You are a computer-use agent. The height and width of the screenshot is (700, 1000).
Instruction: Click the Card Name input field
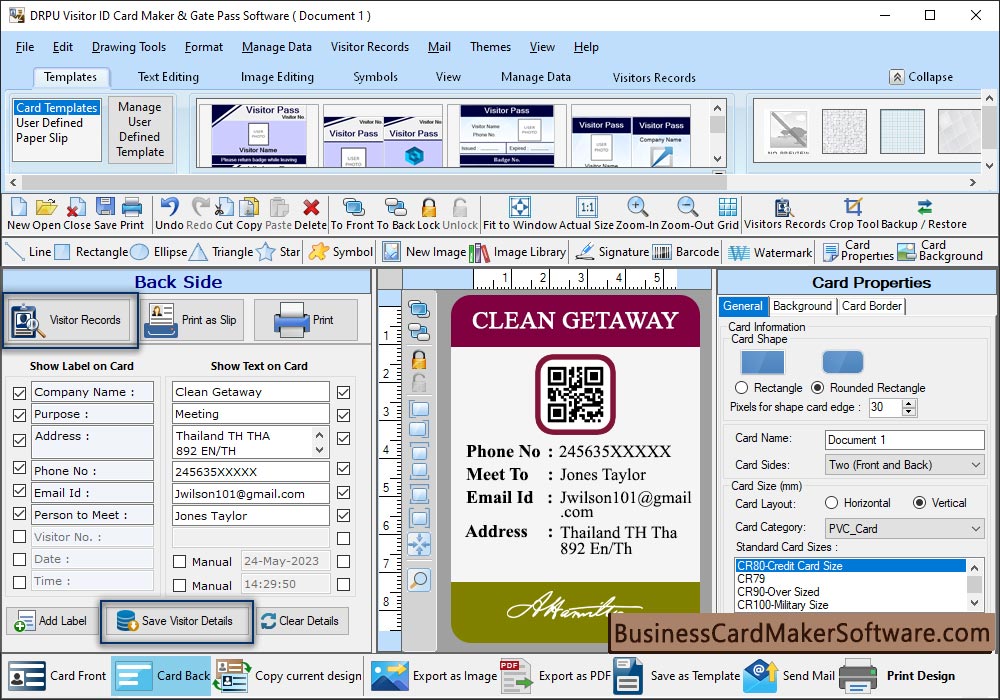point(904,440)
